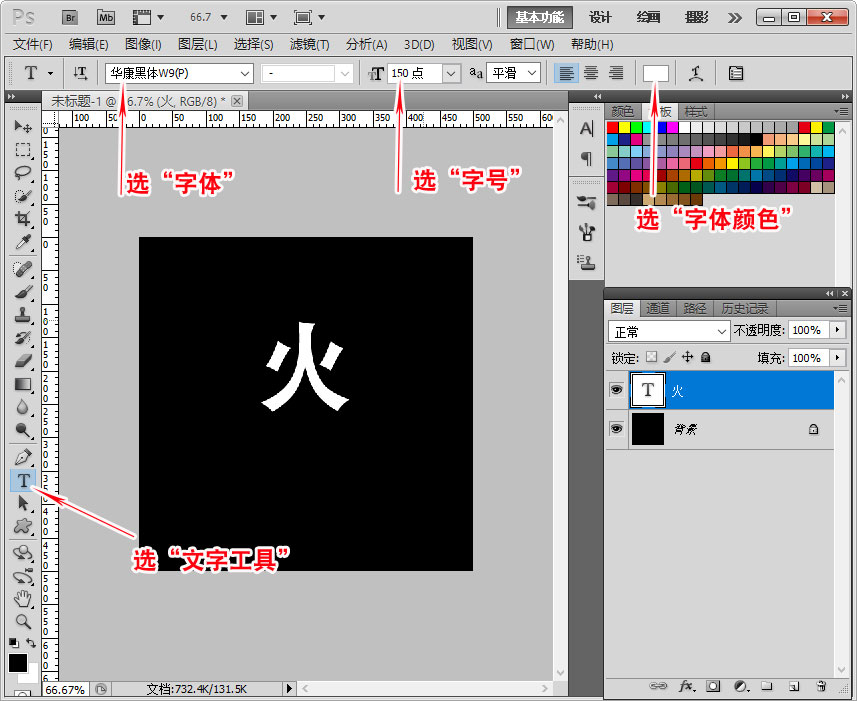
Task: Switch to 基本功能 workspace
Action: (539, 17)
